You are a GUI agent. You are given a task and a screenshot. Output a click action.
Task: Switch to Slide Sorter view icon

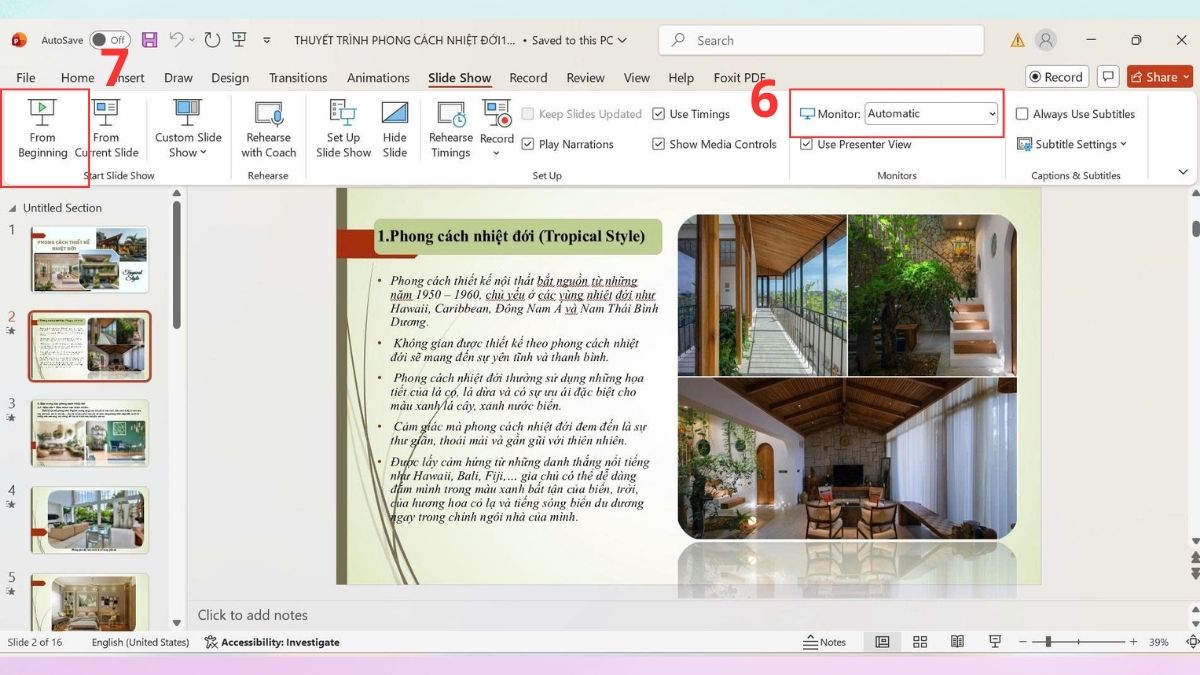pyautogui.click(x=920, y=642)
